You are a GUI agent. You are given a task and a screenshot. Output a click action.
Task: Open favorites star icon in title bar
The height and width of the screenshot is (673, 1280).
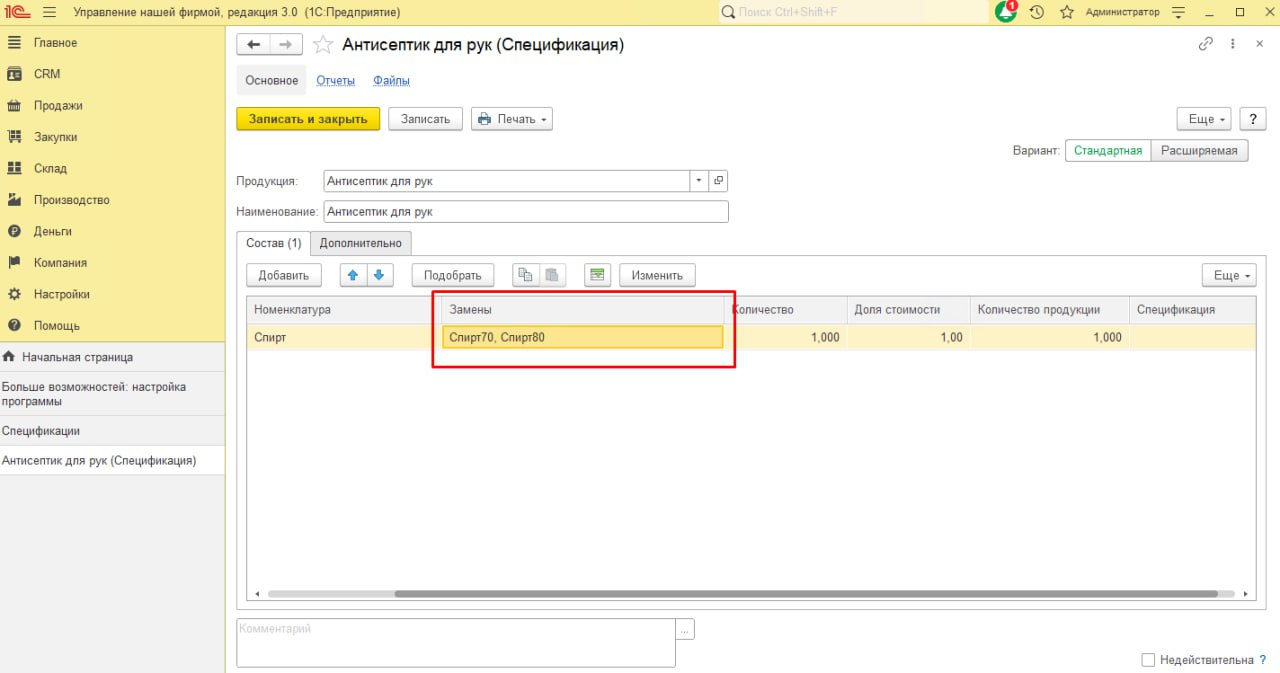[x=1067, y=12]
